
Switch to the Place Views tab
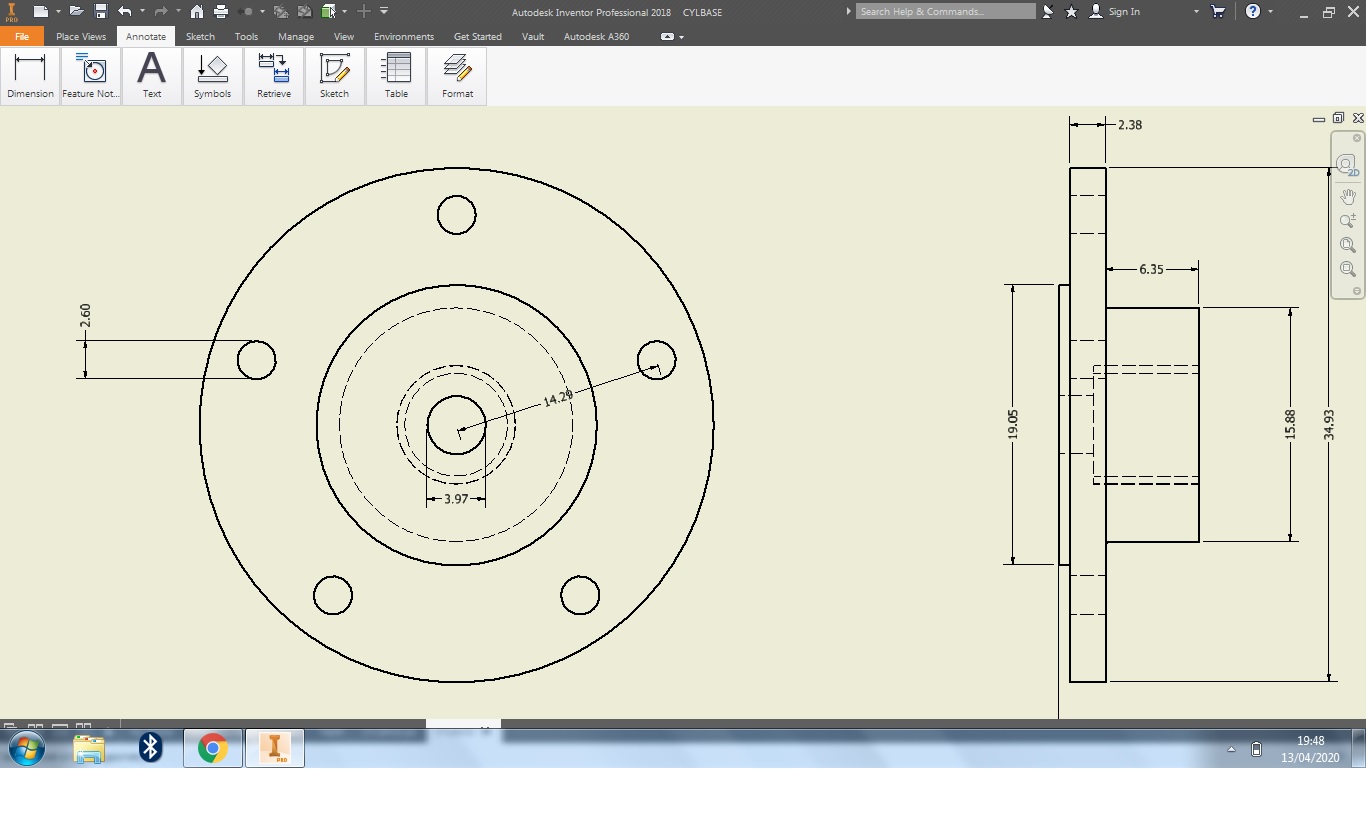click(x=81, y=36)
